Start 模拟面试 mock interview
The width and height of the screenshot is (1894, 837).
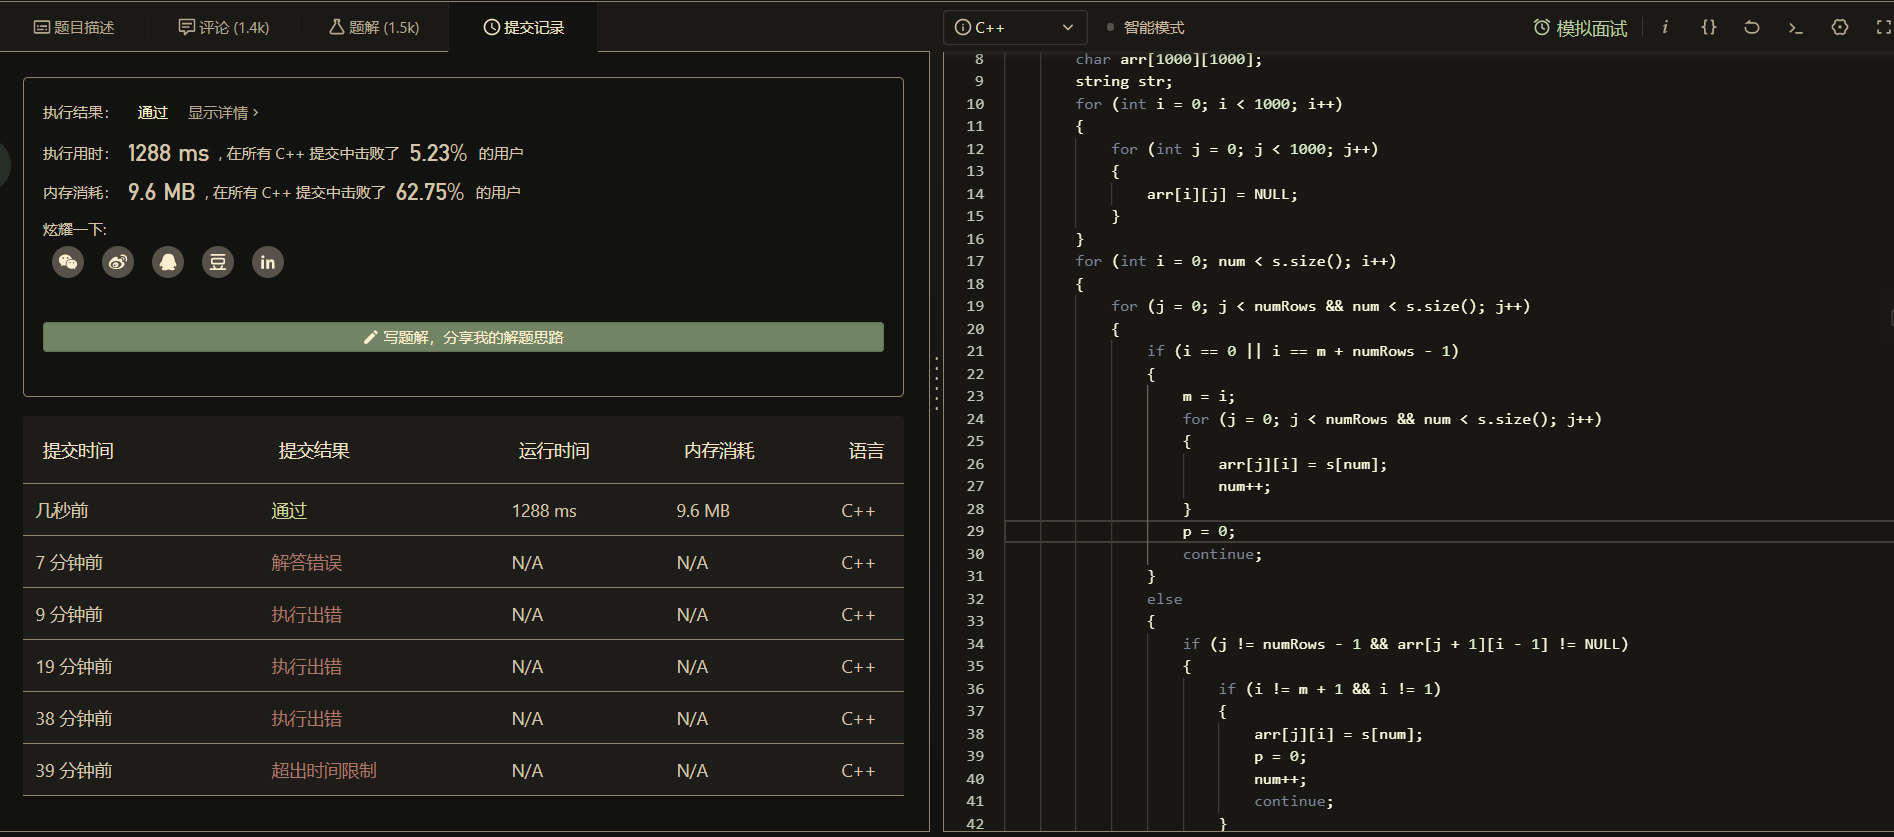pos(1580,28)
